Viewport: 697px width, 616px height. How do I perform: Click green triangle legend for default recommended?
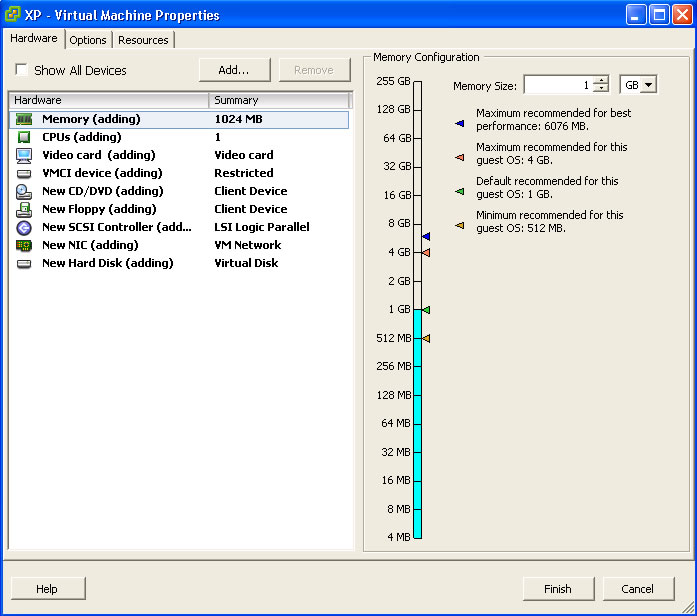point(460,192)
